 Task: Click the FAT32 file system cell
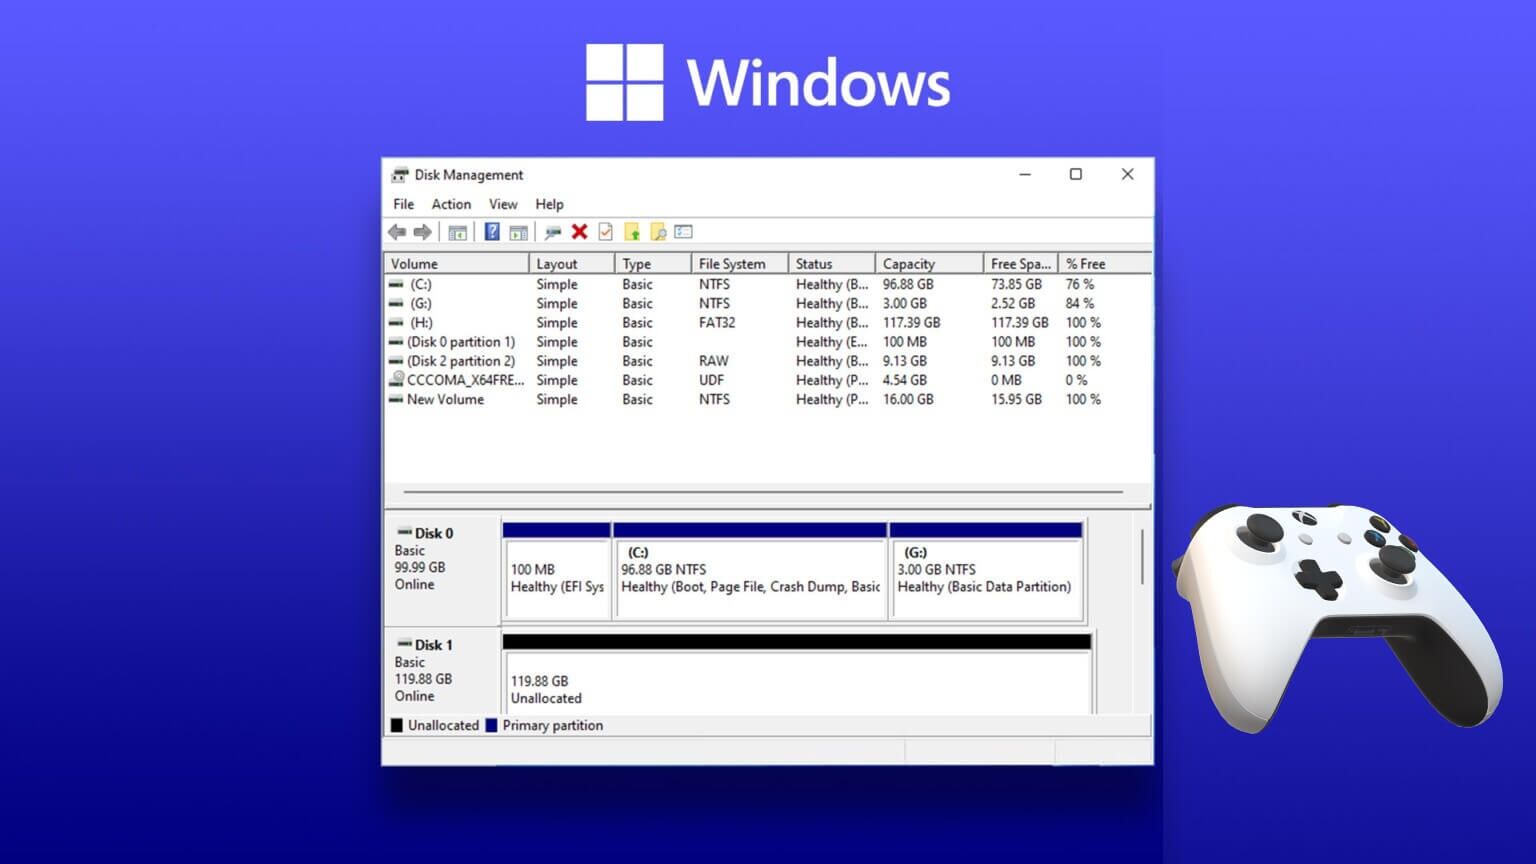(x=717, y=323)
